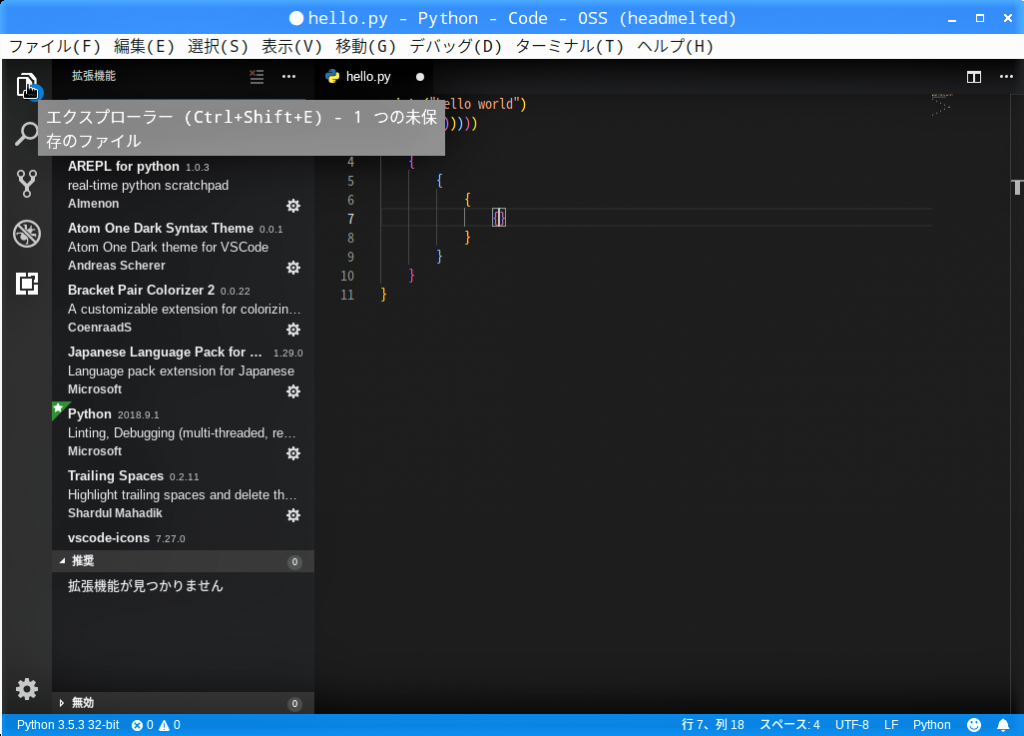
Task: Split the editor to the side
Action: [x=974, y=77]
